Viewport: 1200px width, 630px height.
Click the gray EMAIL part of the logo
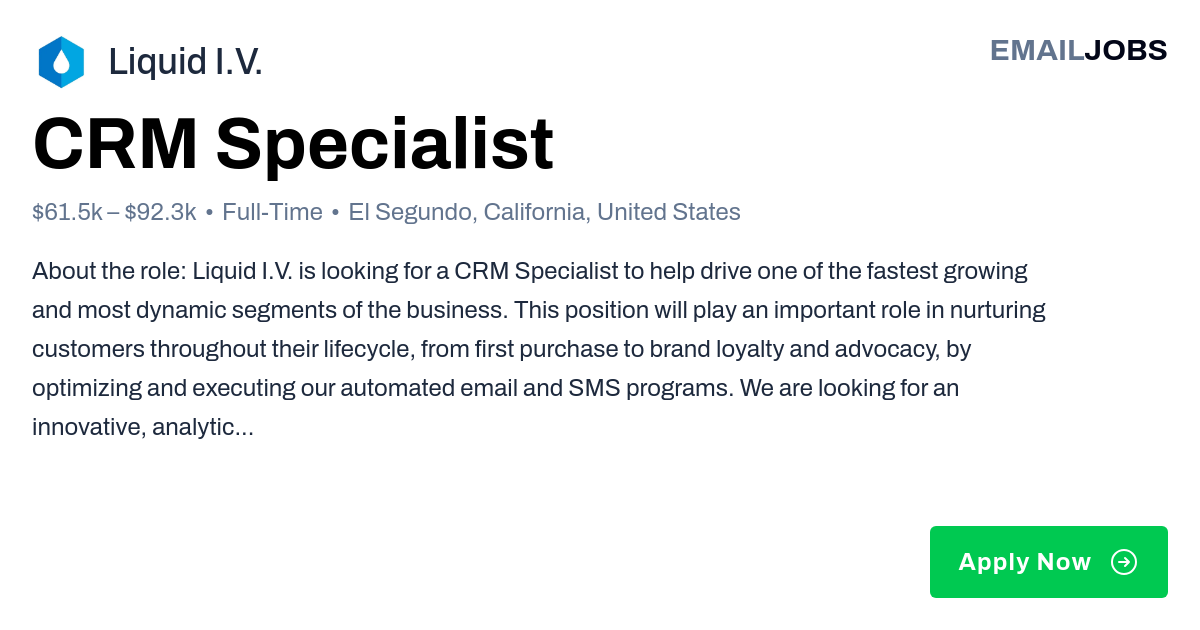[x=1037, y=50]
